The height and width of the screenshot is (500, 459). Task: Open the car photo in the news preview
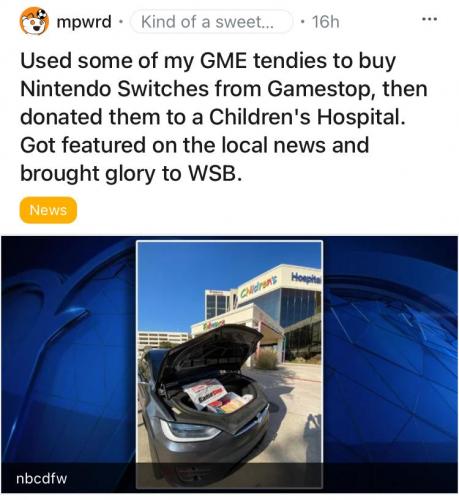click(x=229, y=364)
